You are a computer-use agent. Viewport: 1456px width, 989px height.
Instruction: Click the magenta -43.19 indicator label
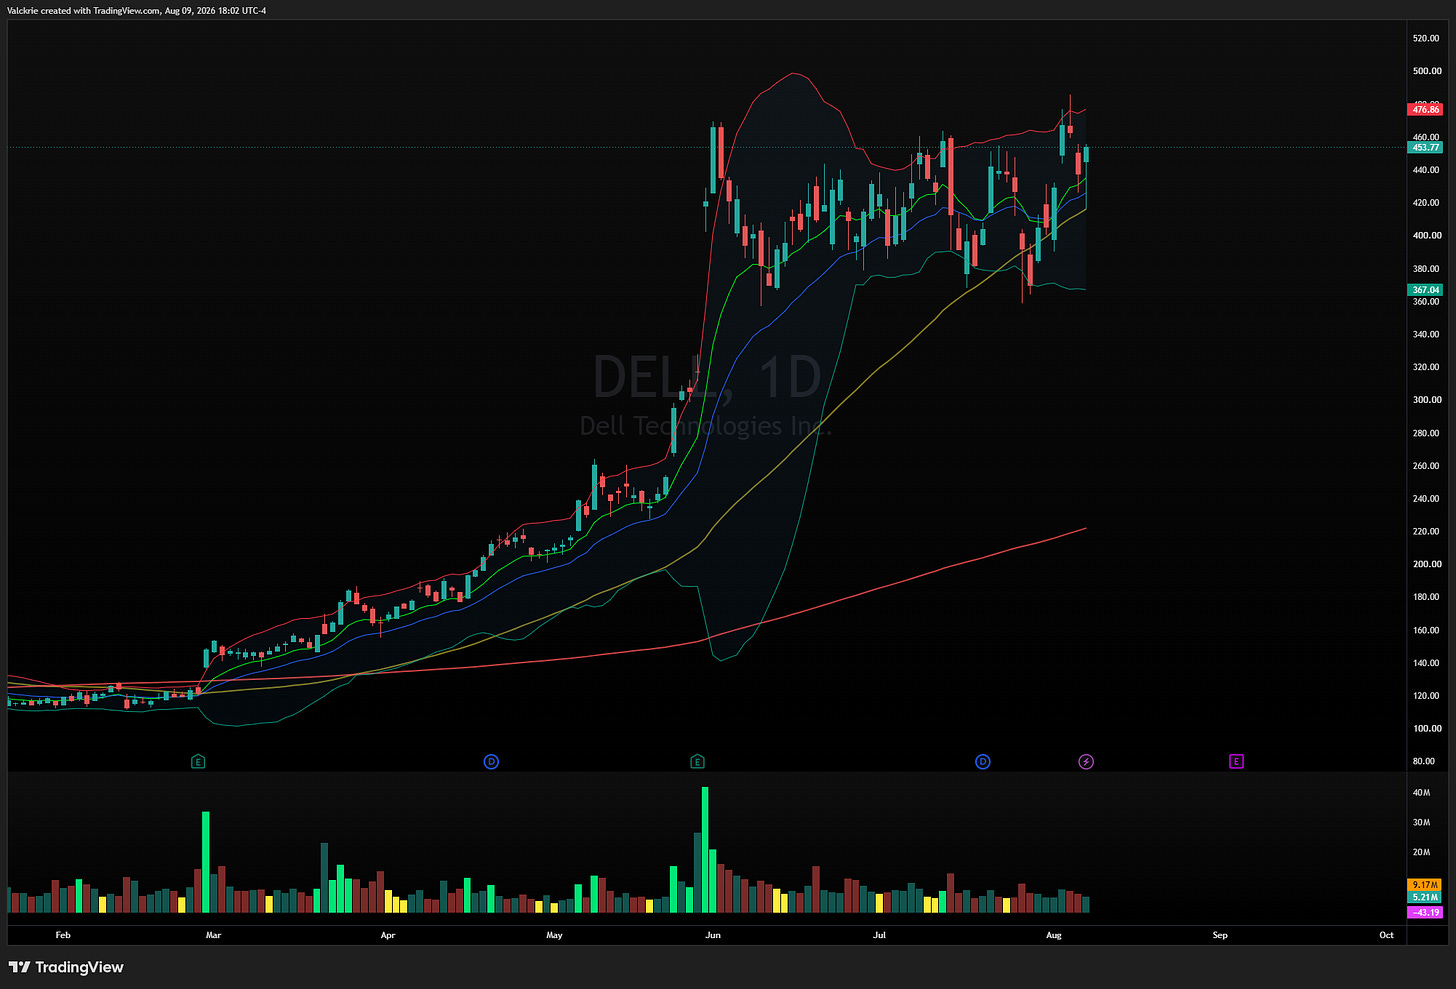[1425, 912]
